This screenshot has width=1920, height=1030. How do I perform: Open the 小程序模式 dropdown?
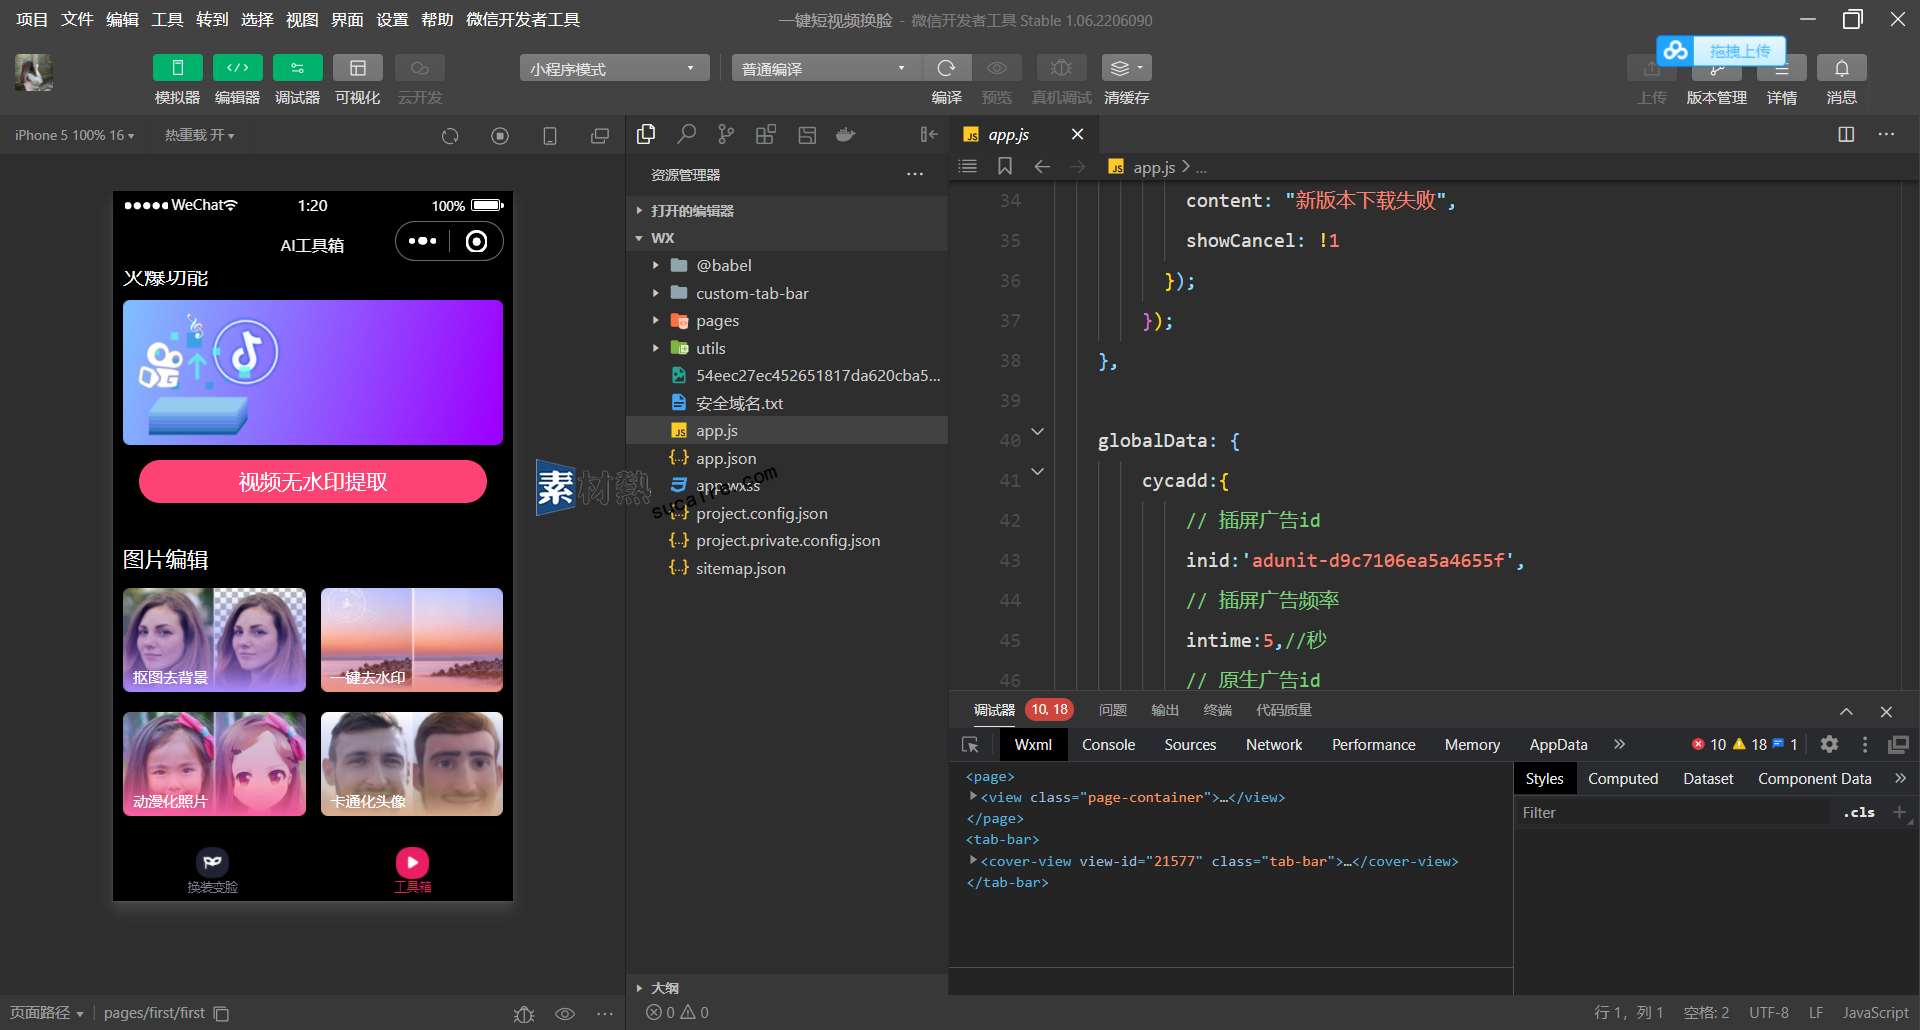click(613, 68)
